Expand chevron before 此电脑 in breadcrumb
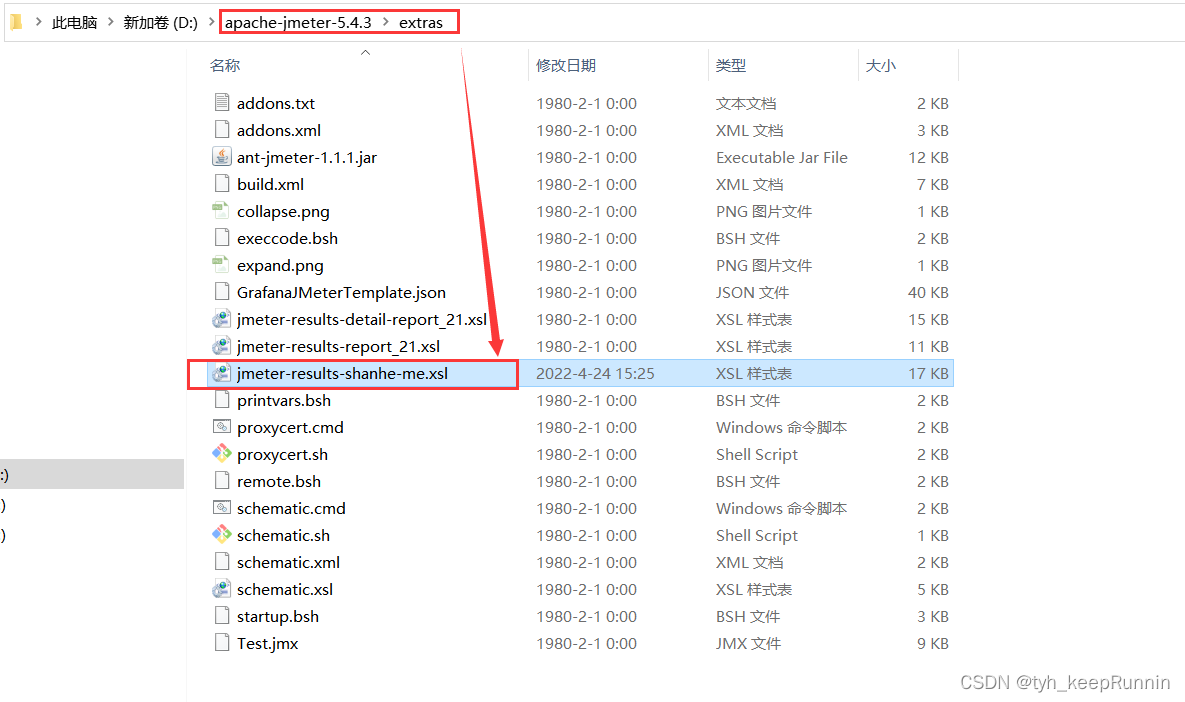The height and width of the screenshot is (702, 1185). (x=39, y=22)
